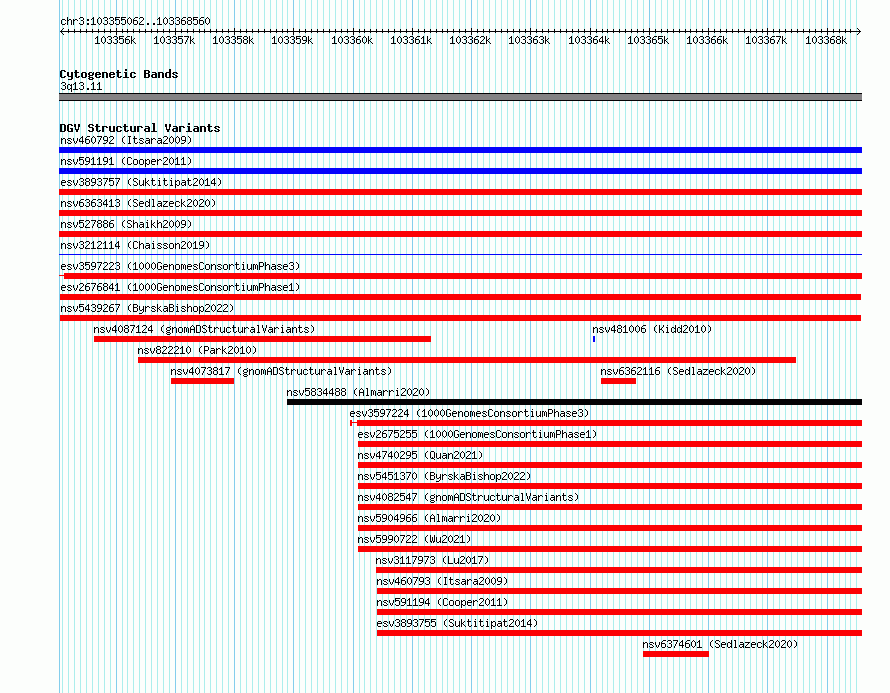Click the 103360k ruler tick label
This screenshot has height=693, width=890.
(x=352, y=40)
